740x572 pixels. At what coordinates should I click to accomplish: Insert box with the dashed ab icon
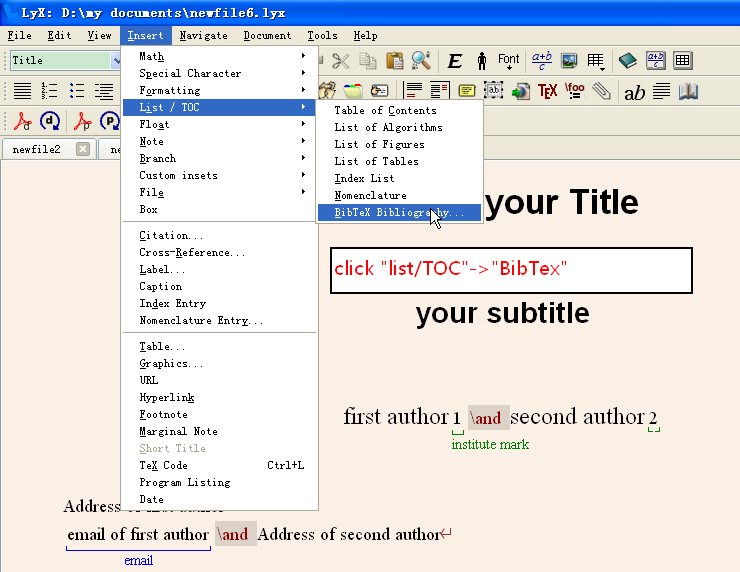click(x=493, y=90)
